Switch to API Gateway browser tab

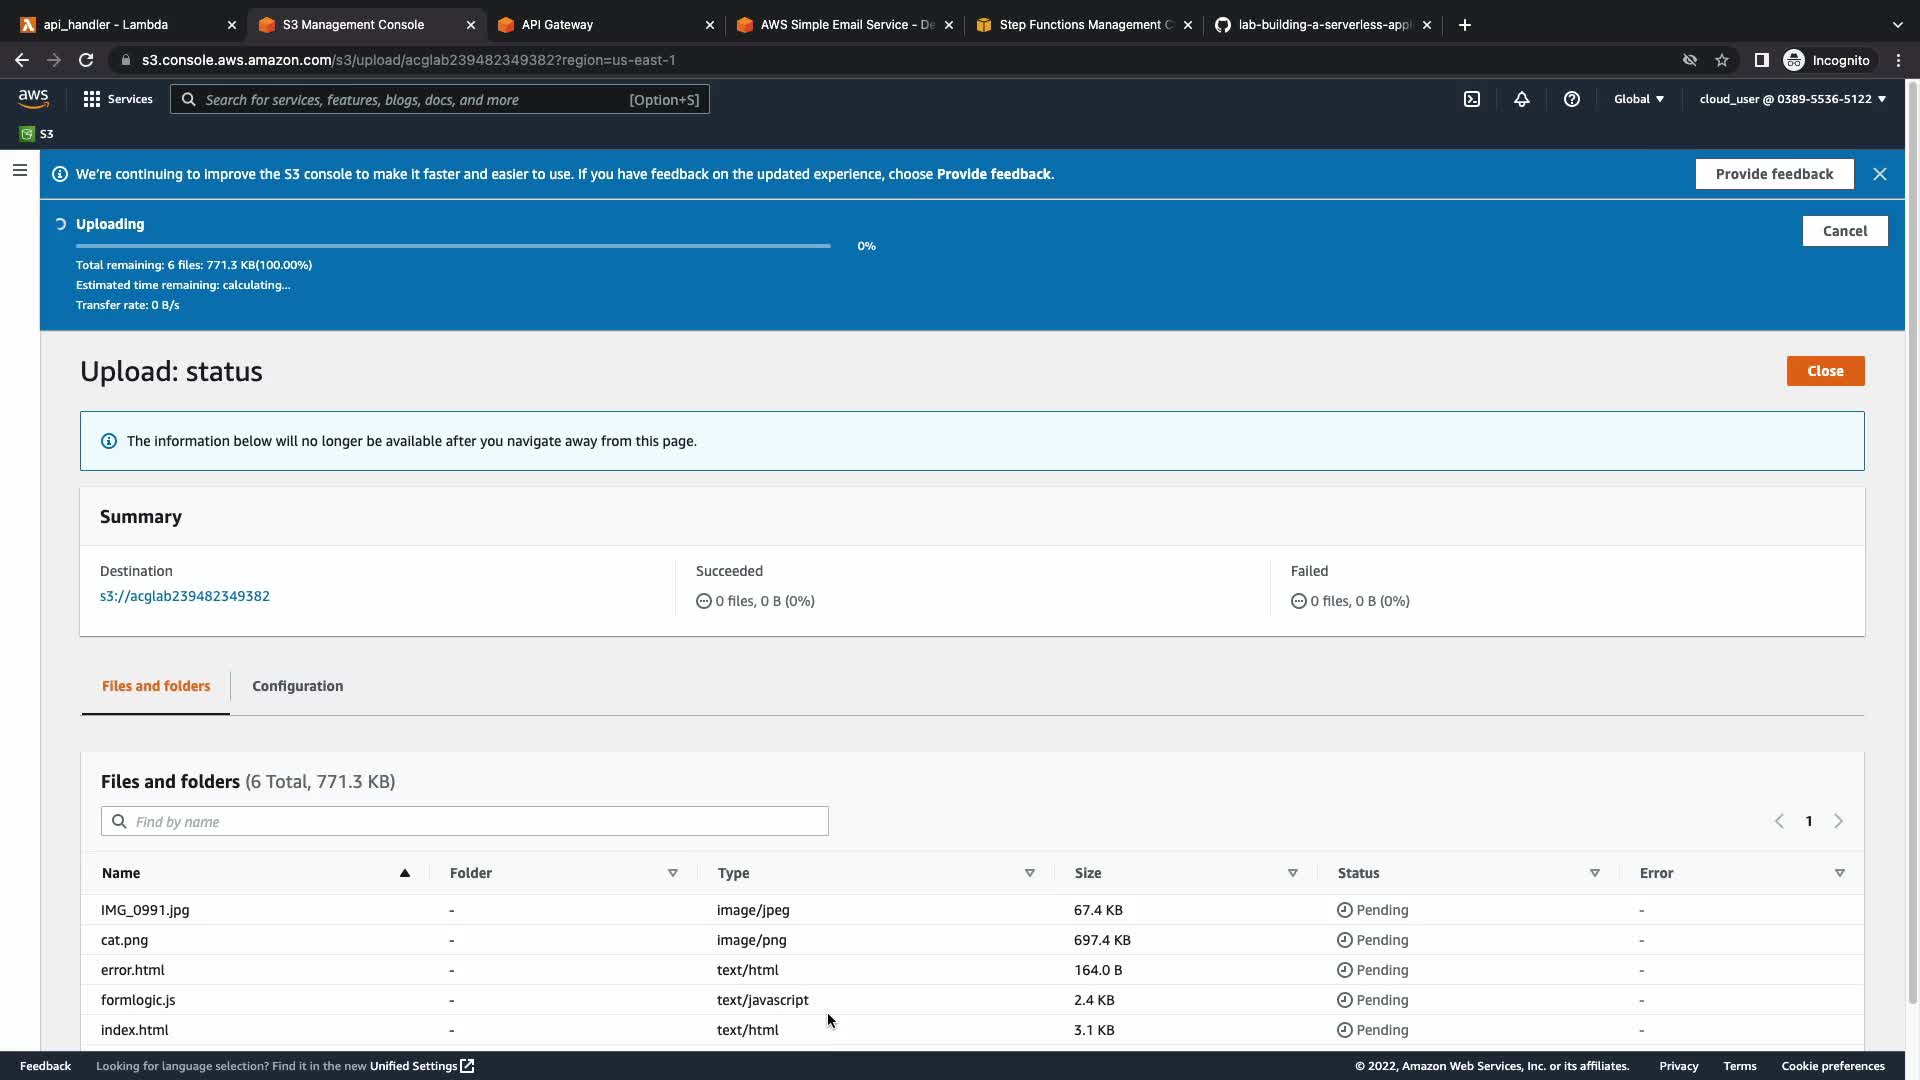click(557, 24)
